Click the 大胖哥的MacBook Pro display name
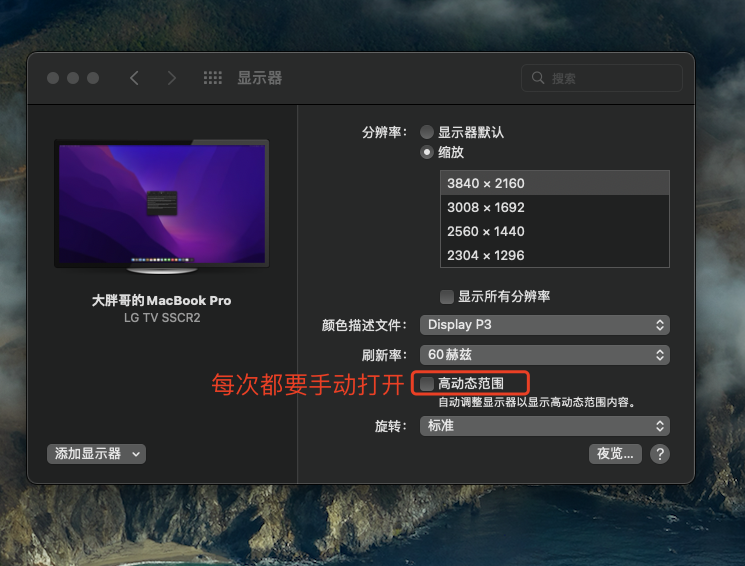Screen dimensions: 745x566 pyautogui.click(x=162, y=300)
